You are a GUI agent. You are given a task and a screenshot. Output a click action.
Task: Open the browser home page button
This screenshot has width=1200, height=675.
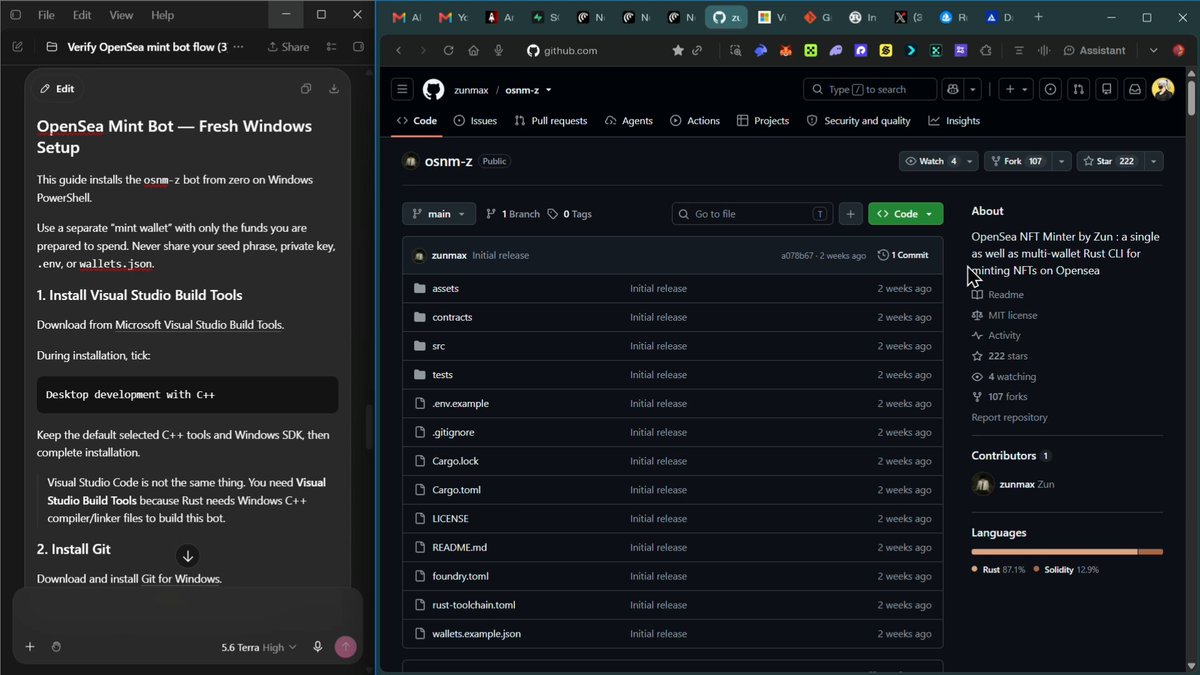473,50
